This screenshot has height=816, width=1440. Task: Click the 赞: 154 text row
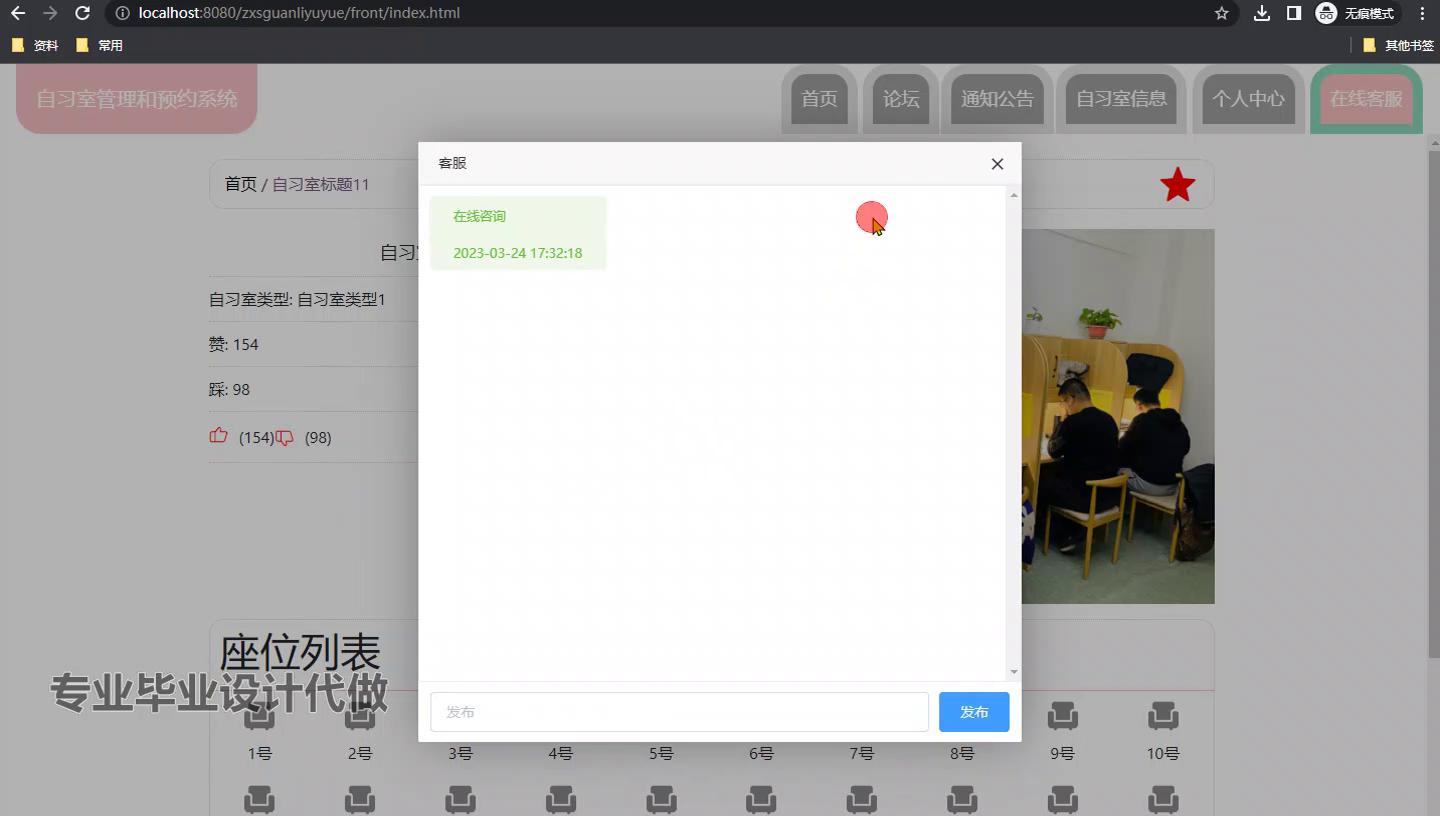click(233, 344)
